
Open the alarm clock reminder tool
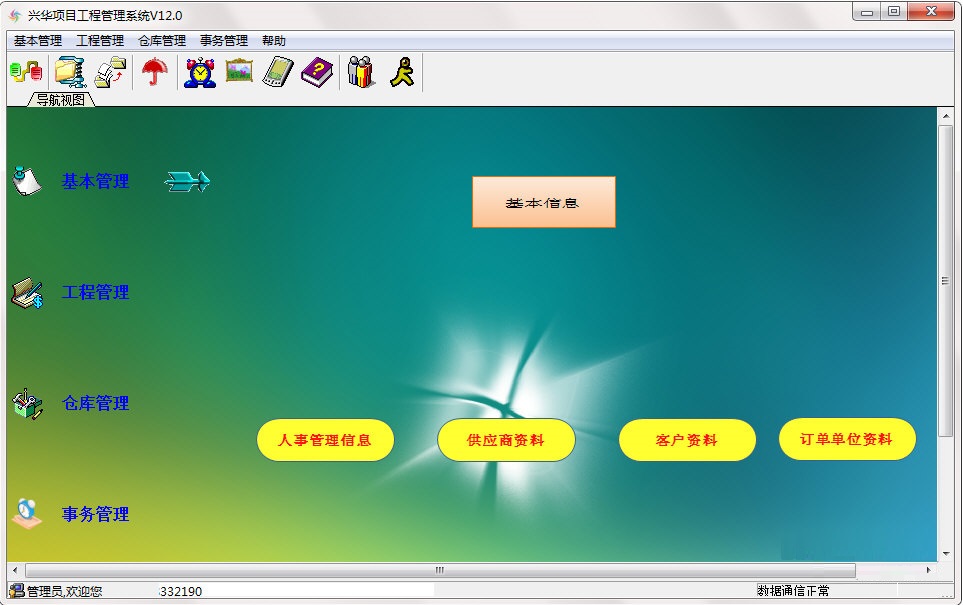[198, 70]
